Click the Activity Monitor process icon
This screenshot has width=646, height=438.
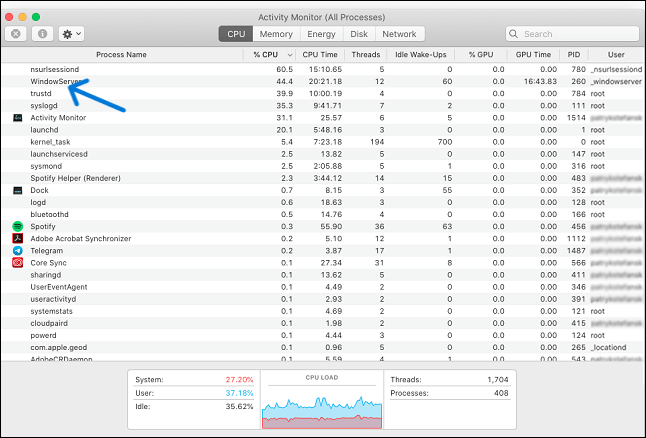point(18,117)
